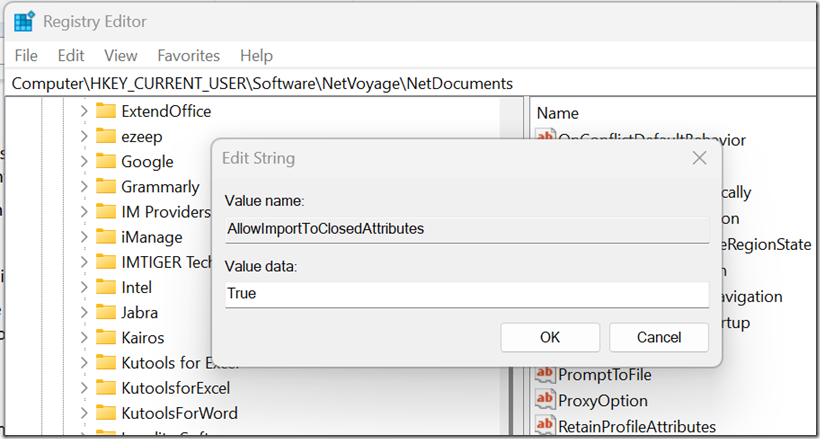This screenshot has height=439, width=820.
Task: Open the View menu
Action: pyautogui.click(x=121, y=55)
